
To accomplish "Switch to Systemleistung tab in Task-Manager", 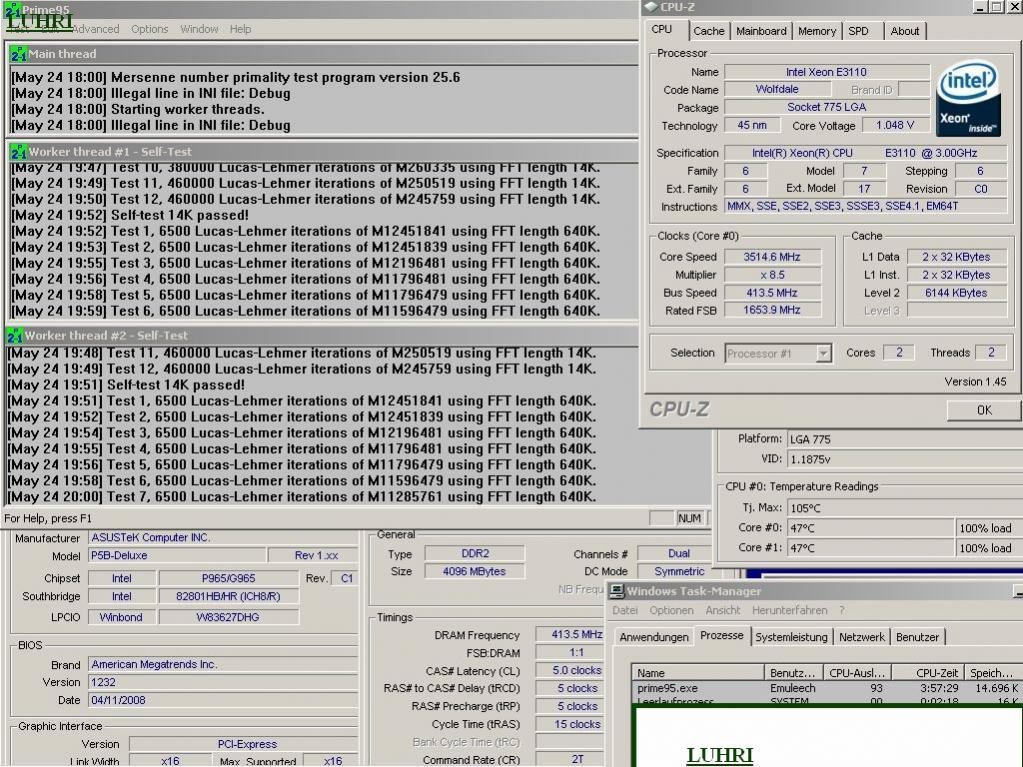I will point(791,637).
